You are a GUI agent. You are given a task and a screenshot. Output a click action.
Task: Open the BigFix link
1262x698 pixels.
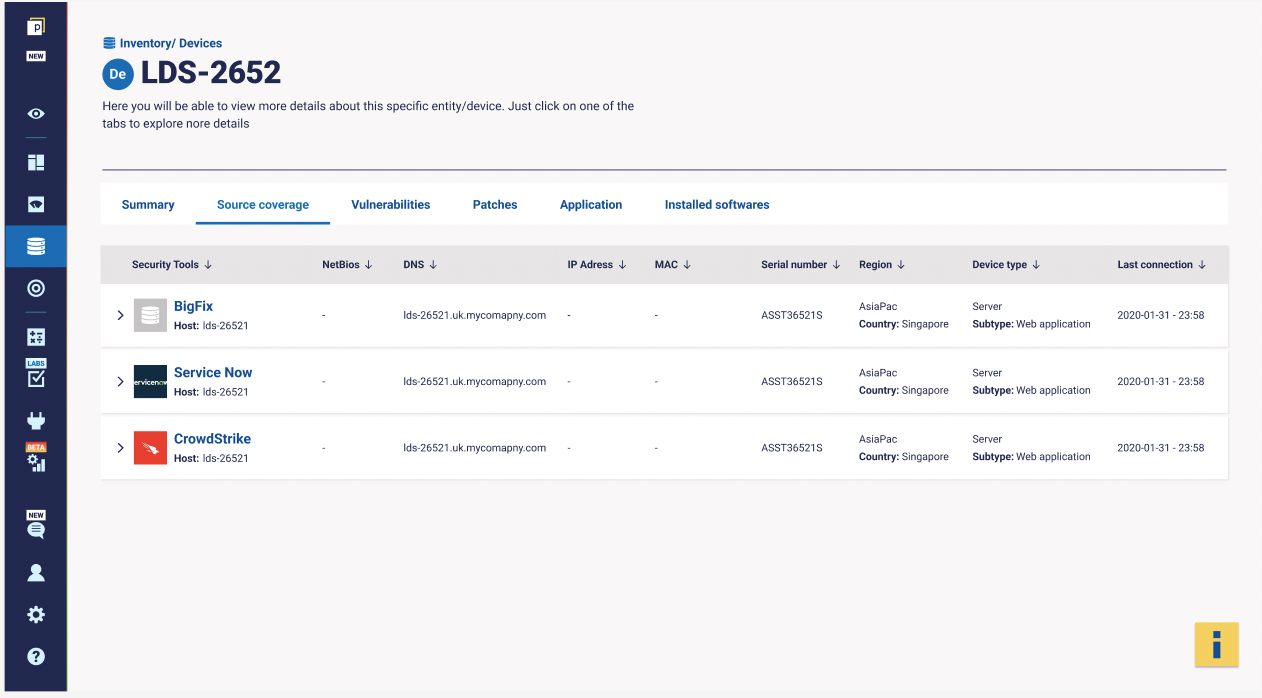(x=193, y=306)
